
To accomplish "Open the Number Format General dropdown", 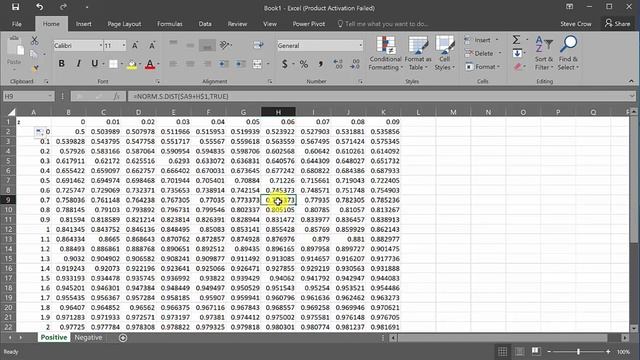I will click(360, 45).
